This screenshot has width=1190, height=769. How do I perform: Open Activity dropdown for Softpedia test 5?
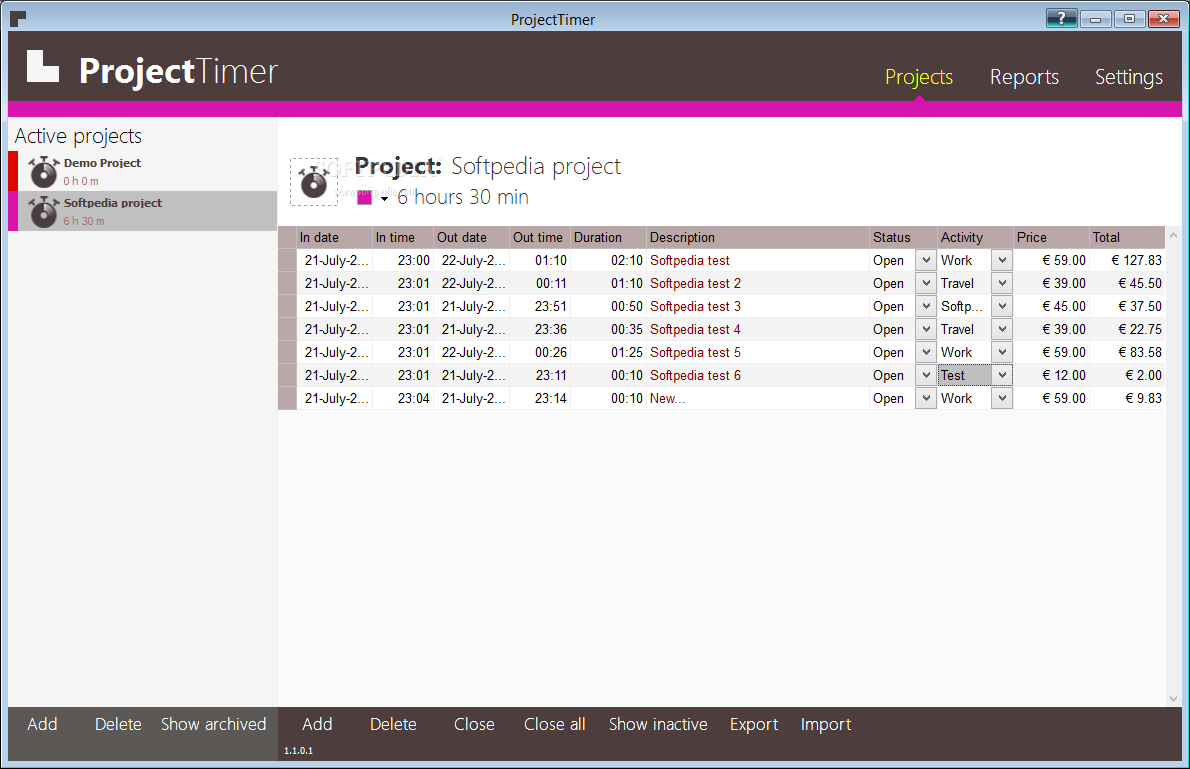(1002, 352)
